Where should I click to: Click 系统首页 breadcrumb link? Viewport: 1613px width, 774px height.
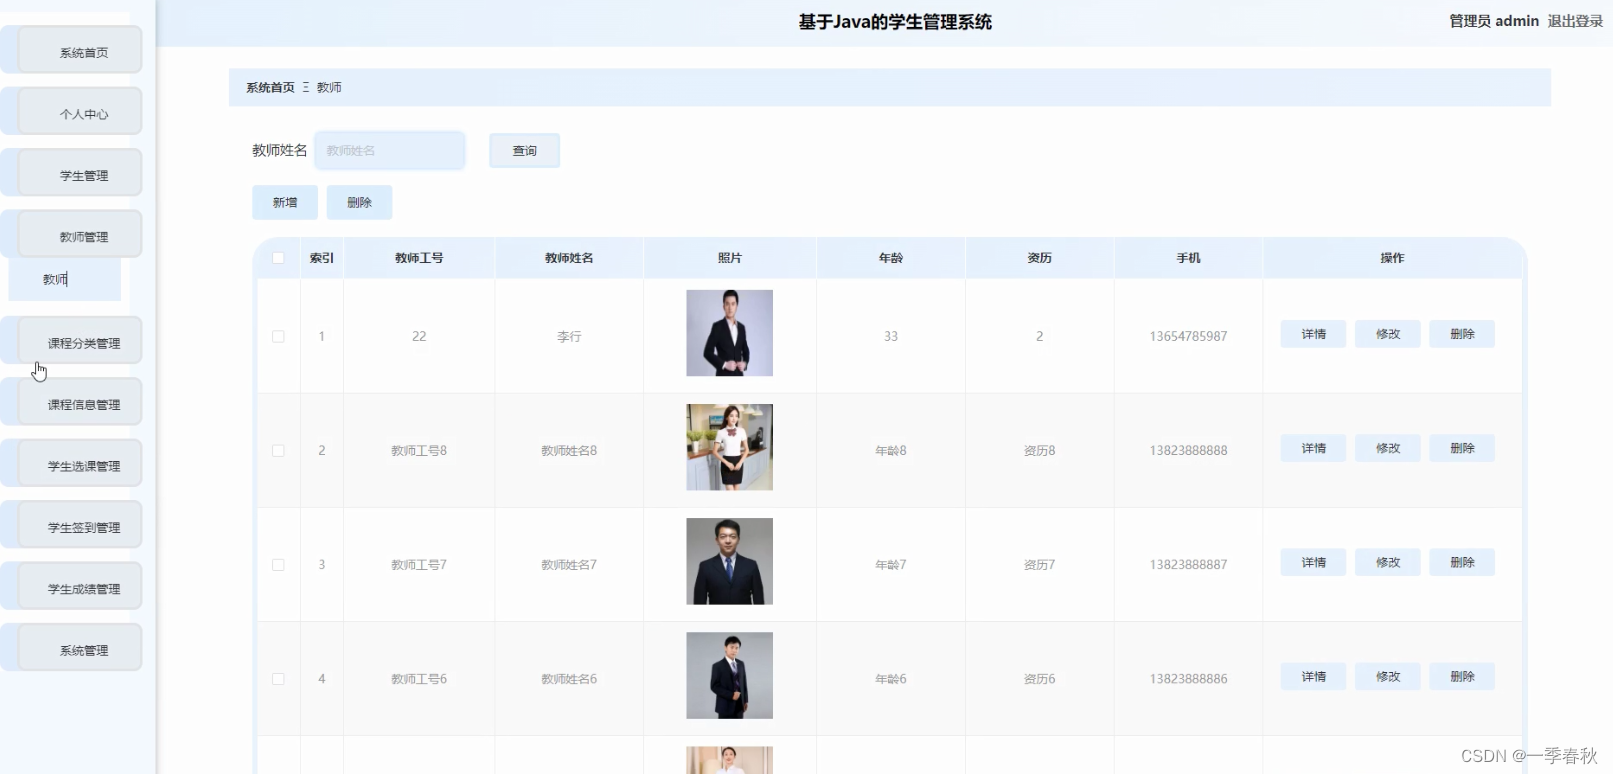click(x=270, y=88)
